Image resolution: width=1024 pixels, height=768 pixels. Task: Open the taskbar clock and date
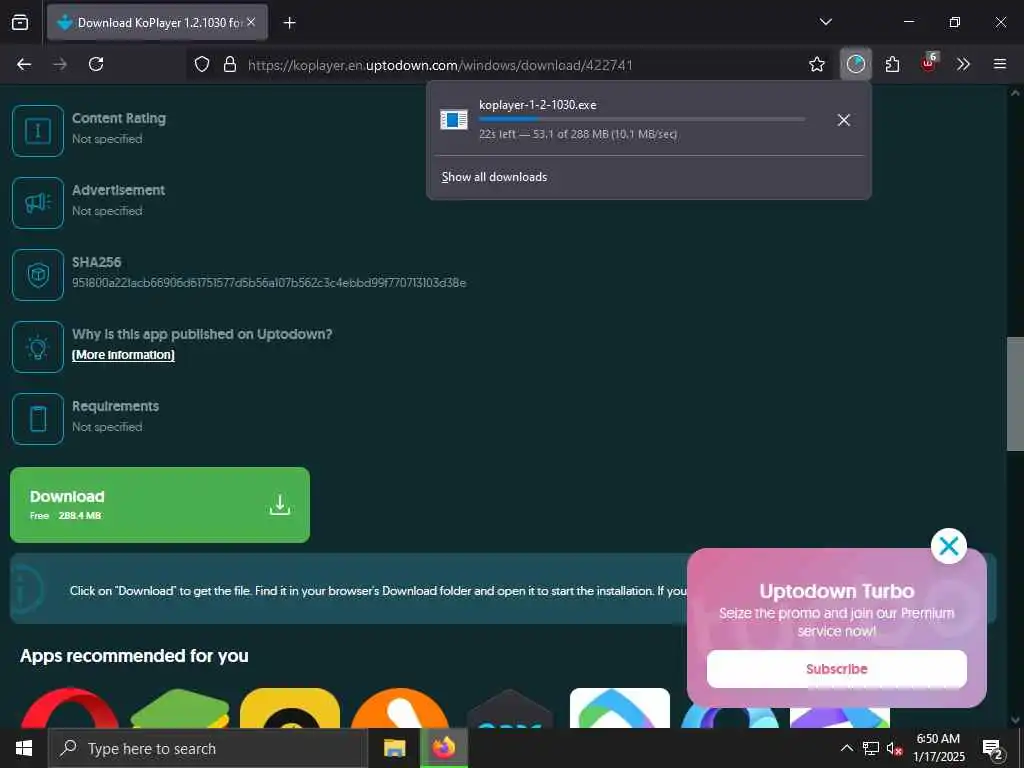click(x=938, y=748)
